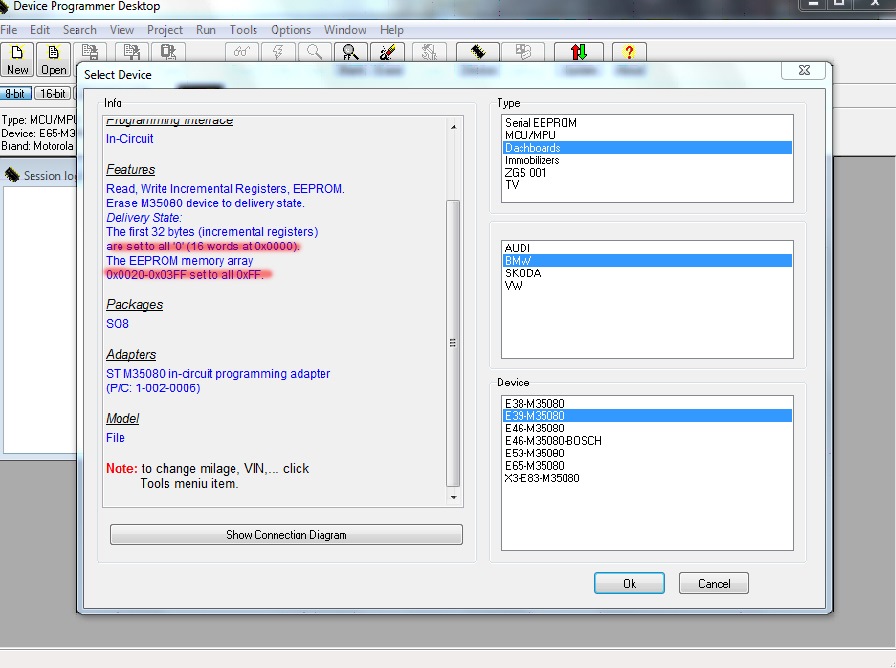Select device E53-M35080
This screenshot has width=896, height=668.
coord(647,453)
